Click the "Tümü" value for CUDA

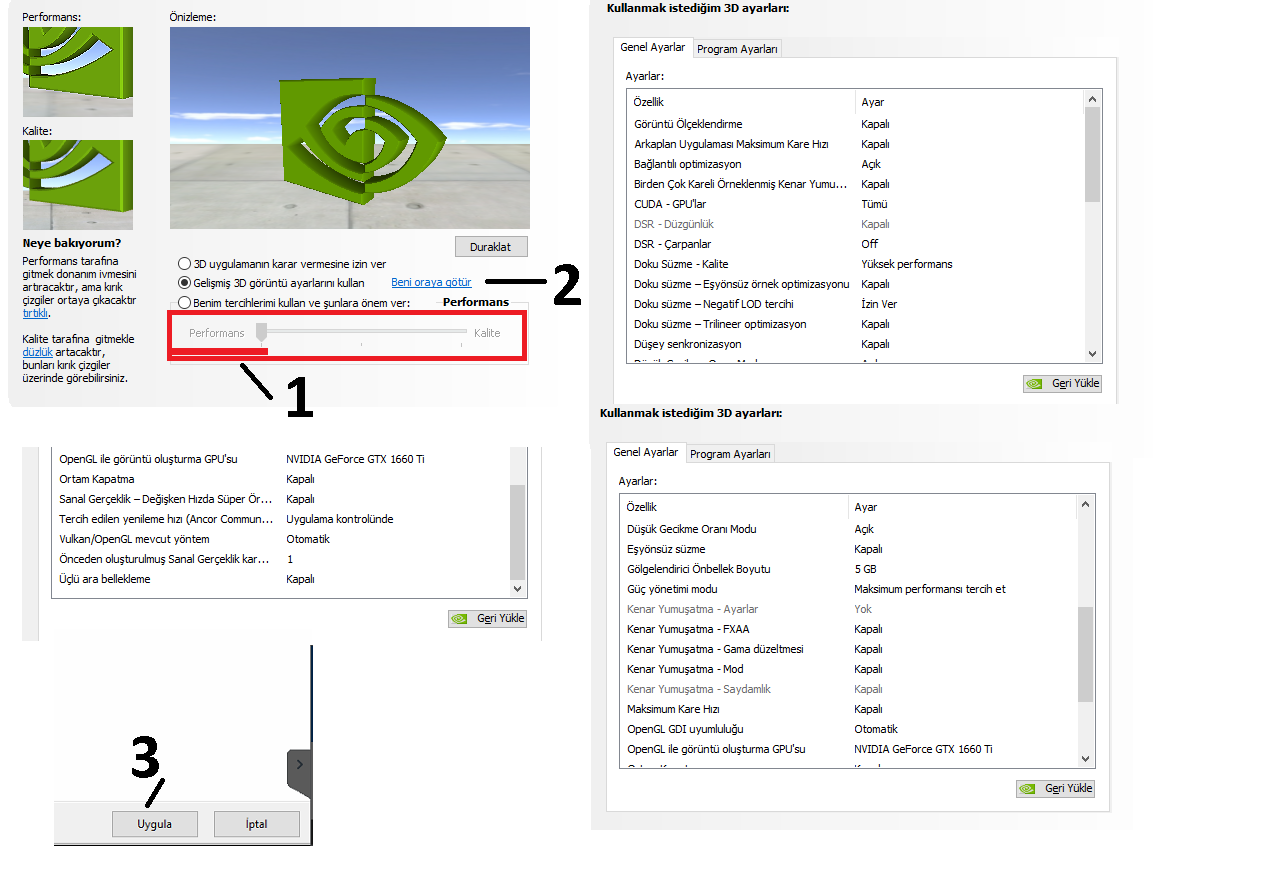click(874, 204)
